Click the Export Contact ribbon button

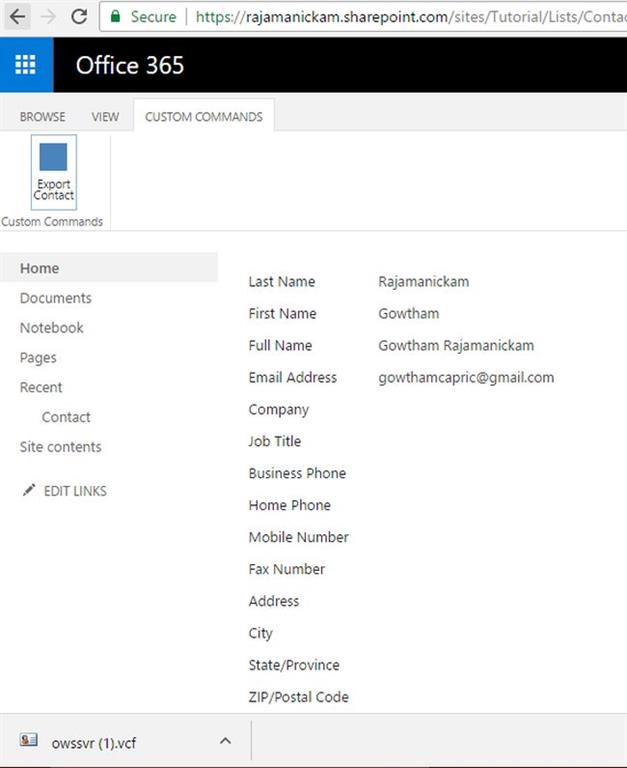[x=53, y=172]
